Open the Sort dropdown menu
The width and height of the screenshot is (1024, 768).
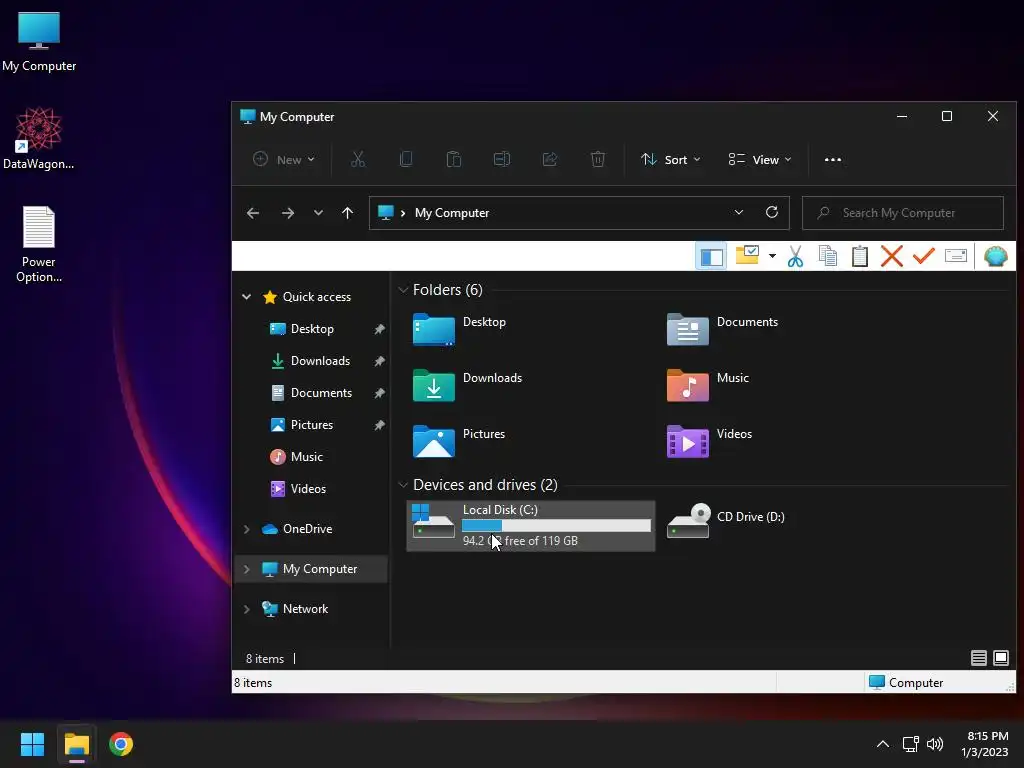671,159
